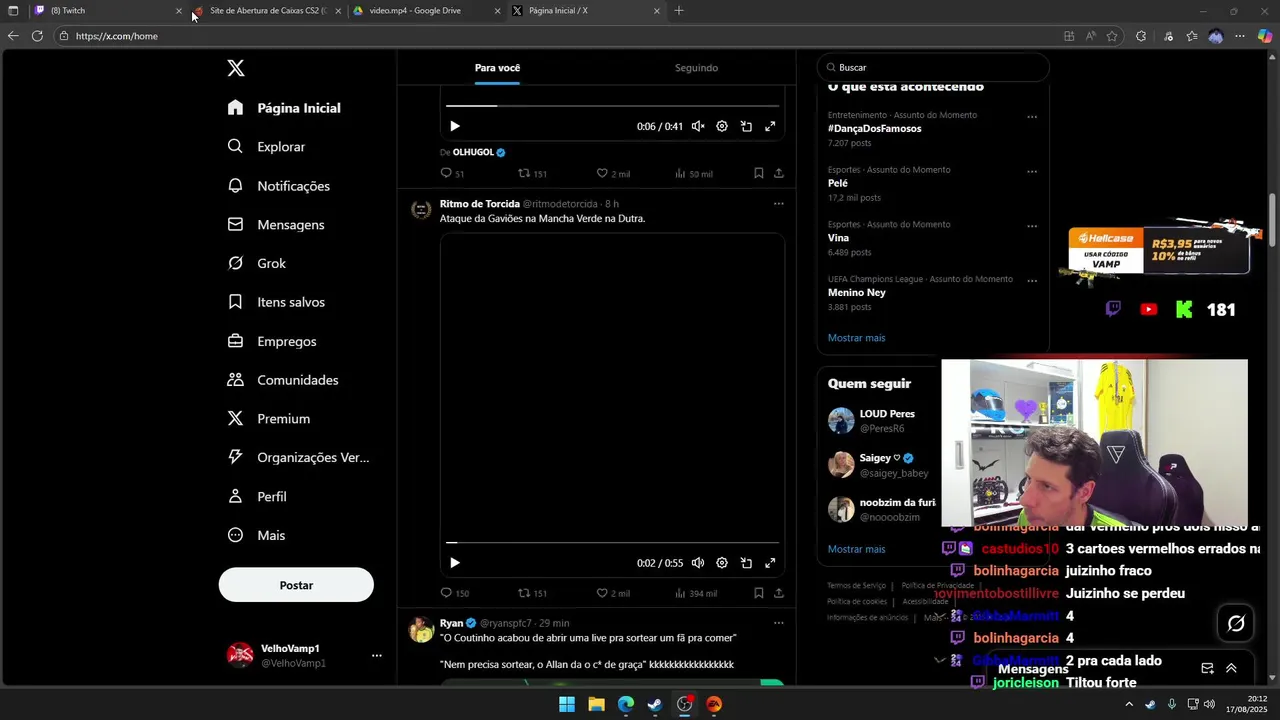1280x720 pixels.
Task: Bookmark the Ritmo de Torcida post
Action: tap(759, 593)
